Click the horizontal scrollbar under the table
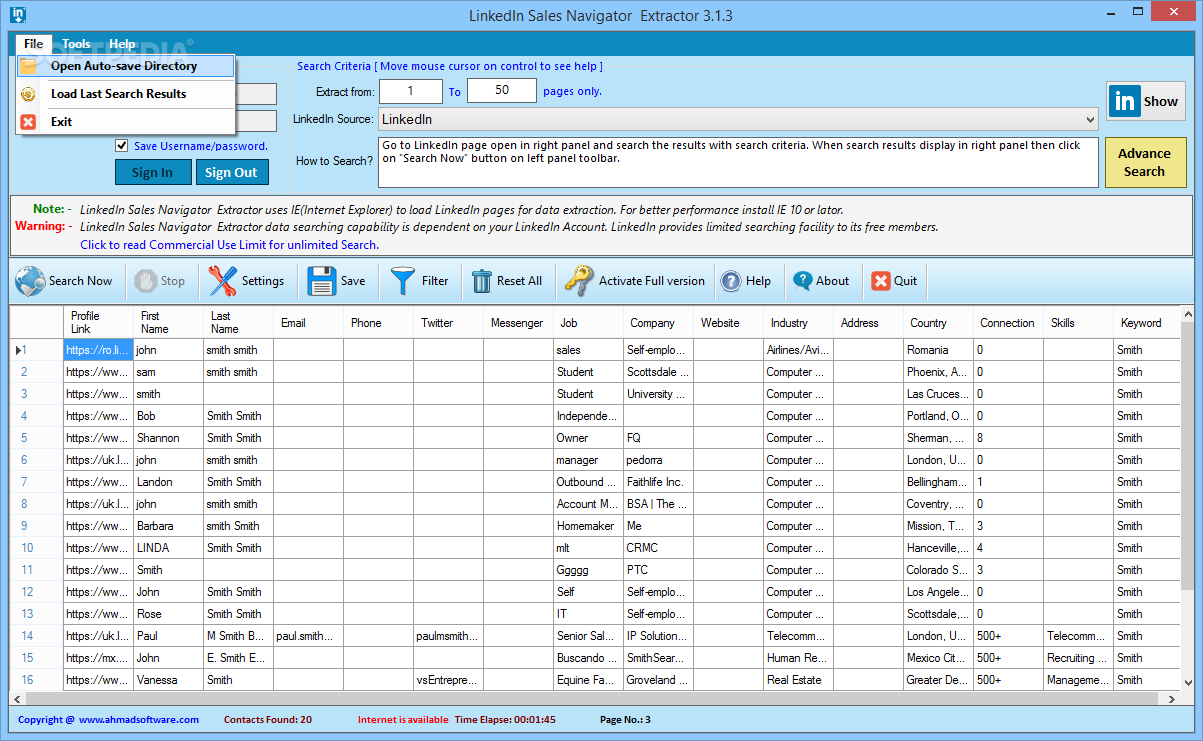Image resolution: width=1203 pixels, height=741 pixels. (x=593, y=698)
